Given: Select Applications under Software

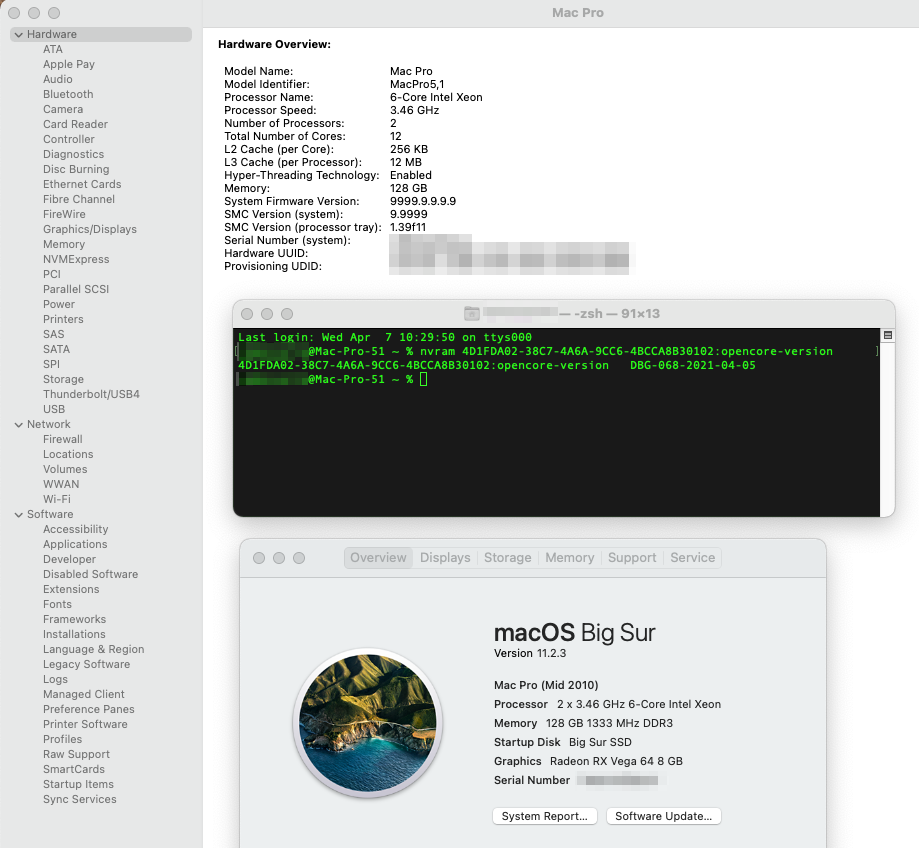Looking at the screenshot, I should (x=75, y=544).
